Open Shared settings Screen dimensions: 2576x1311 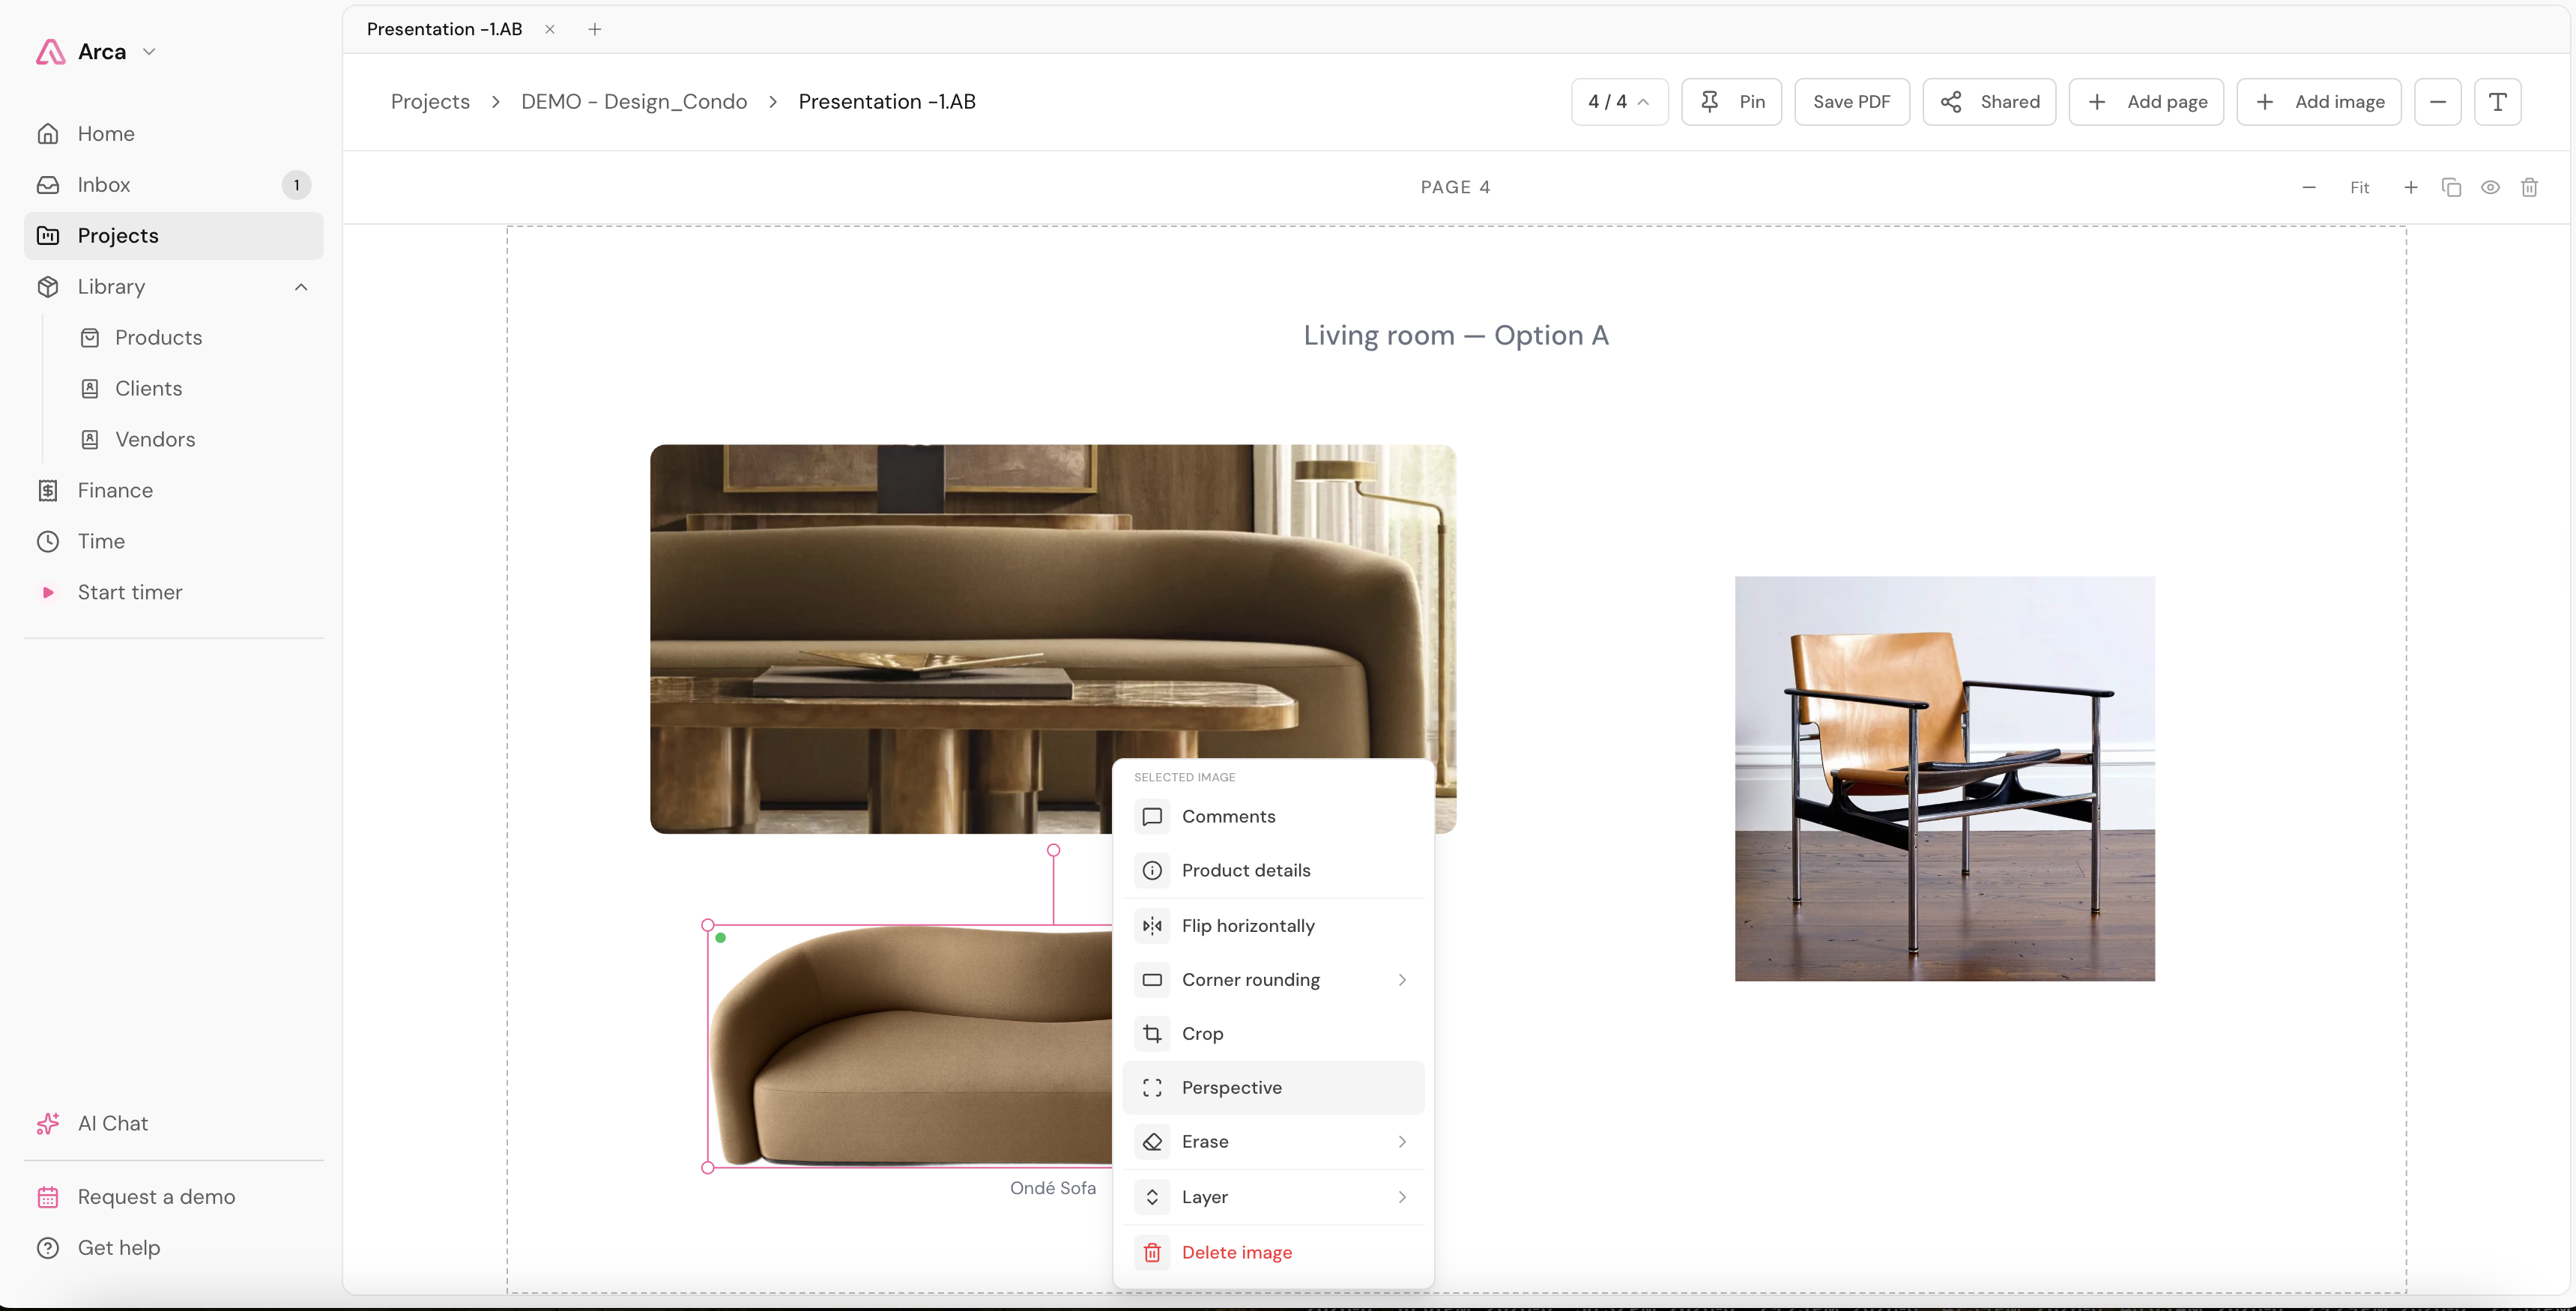point(1989,102)
